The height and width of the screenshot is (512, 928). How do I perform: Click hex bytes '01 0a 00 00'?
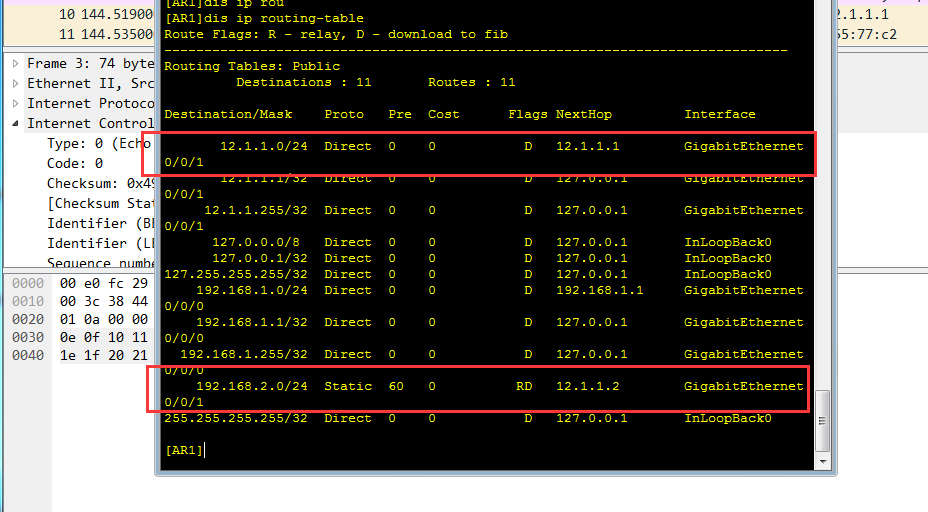(x=104, y=320)
